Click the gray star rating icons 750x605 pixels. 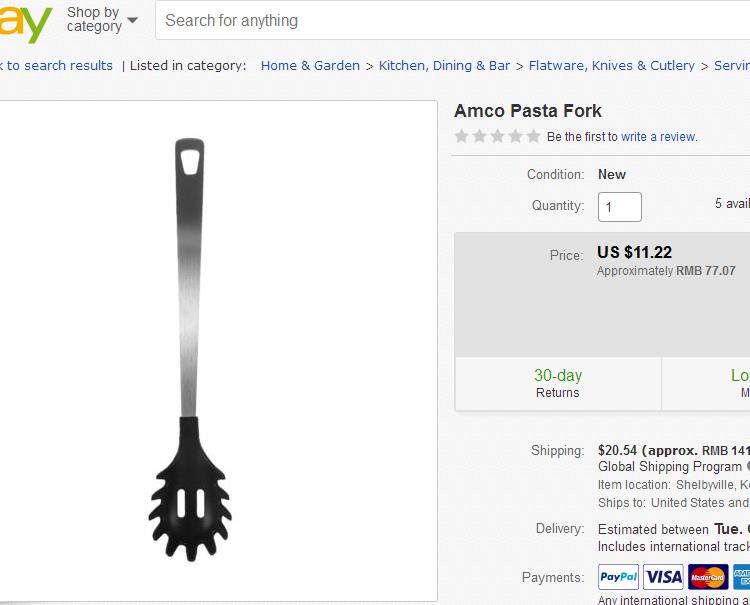click(496, 137)
